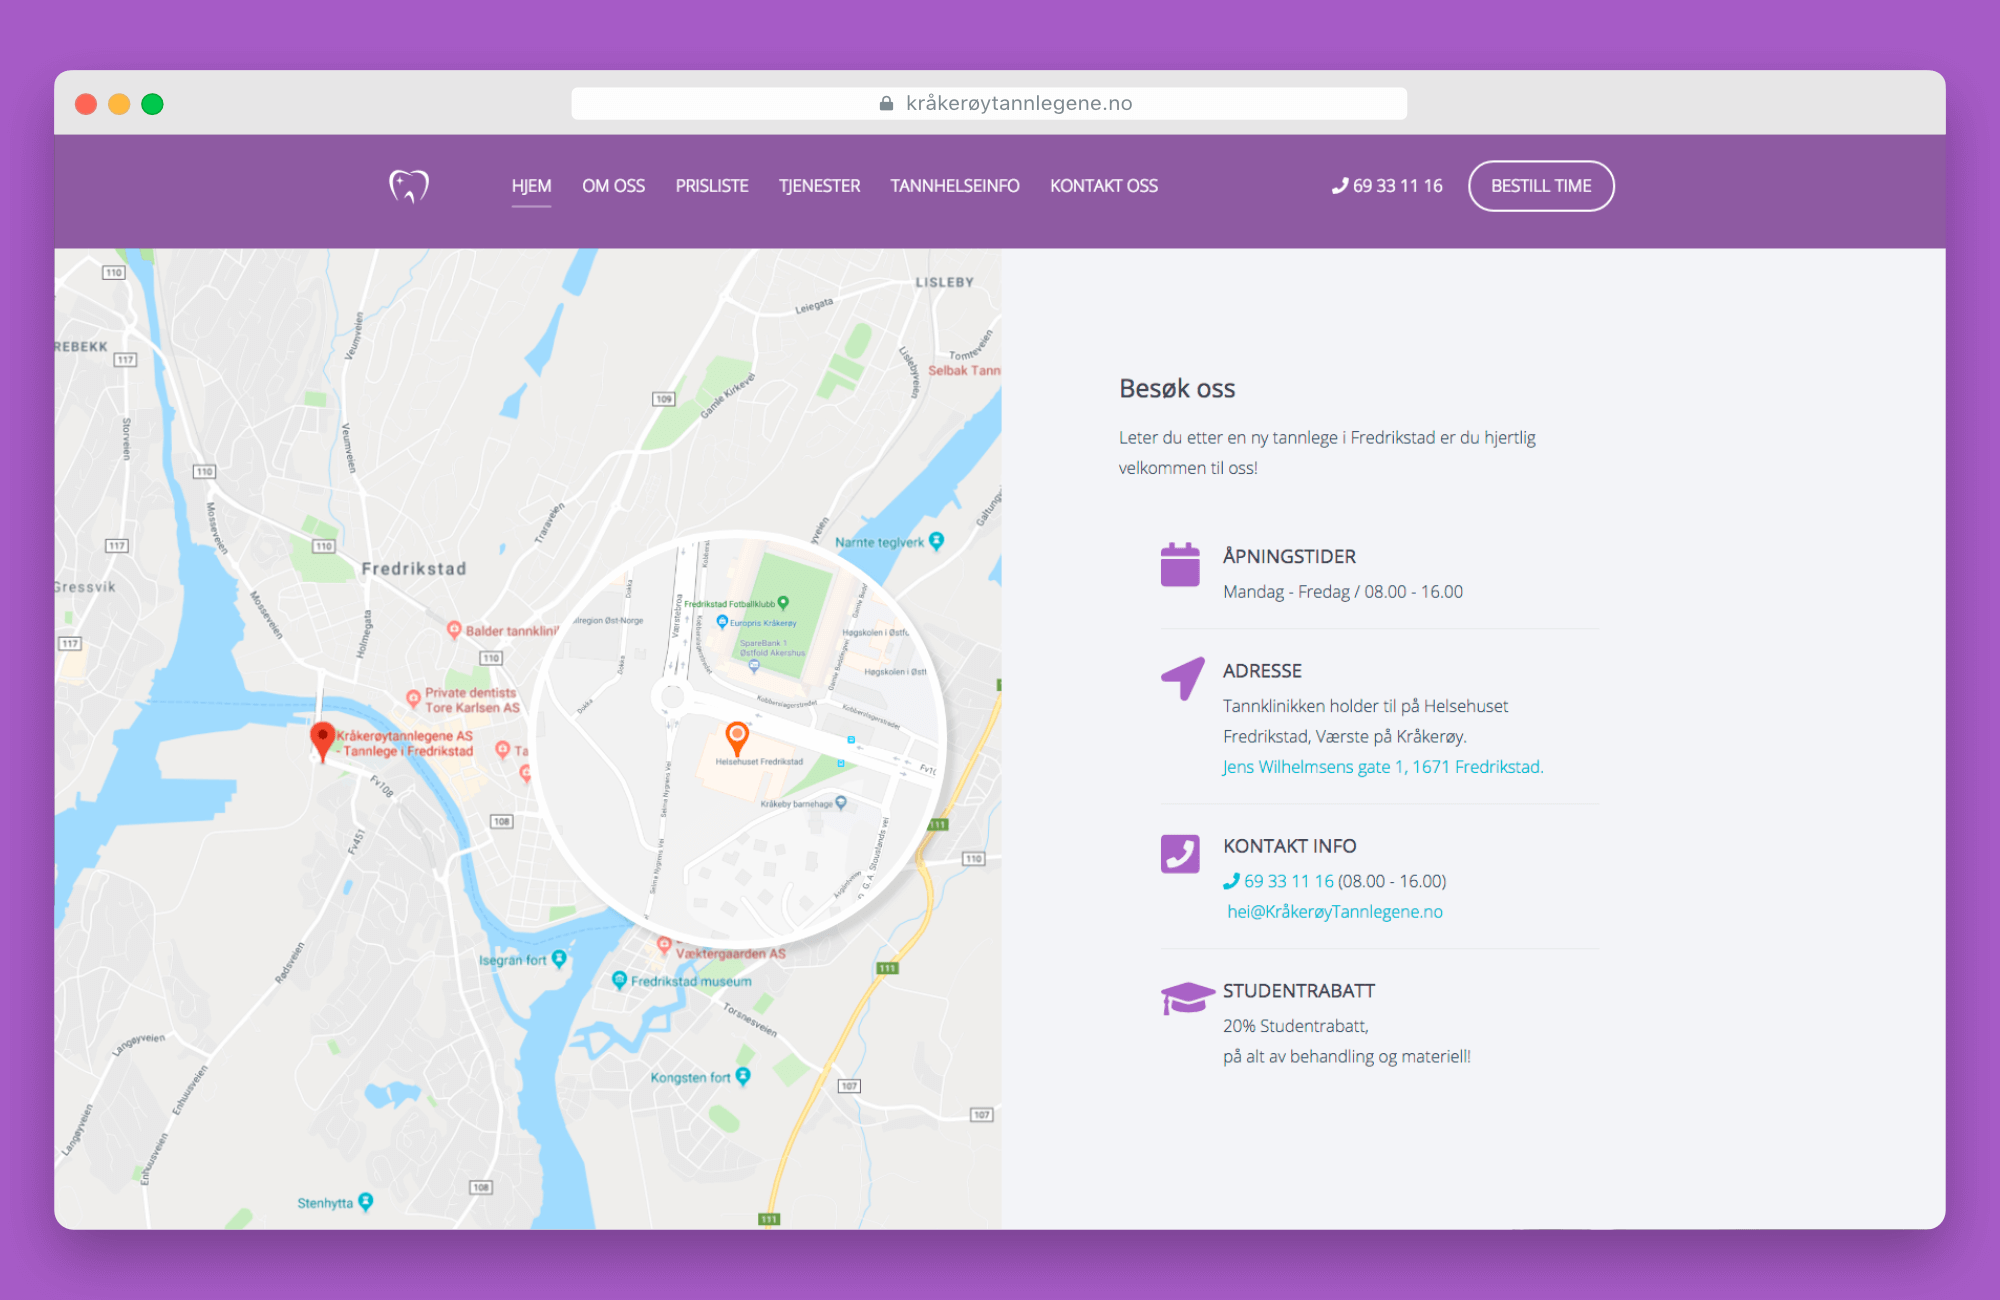Click the Europris Kråkerøy marker
The width and height of the screenshot is (2000, 1300).
[x=722, y=622]
